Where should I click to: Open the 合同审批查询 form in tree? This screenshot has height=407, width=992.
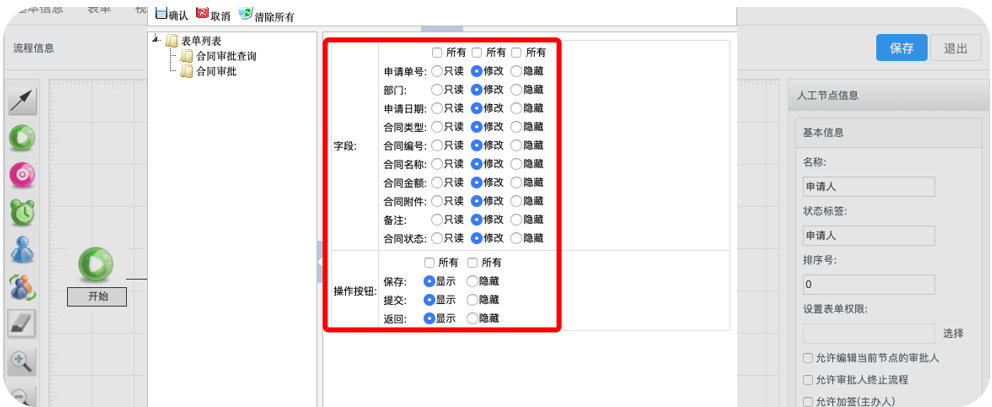(x=225, y=56)
